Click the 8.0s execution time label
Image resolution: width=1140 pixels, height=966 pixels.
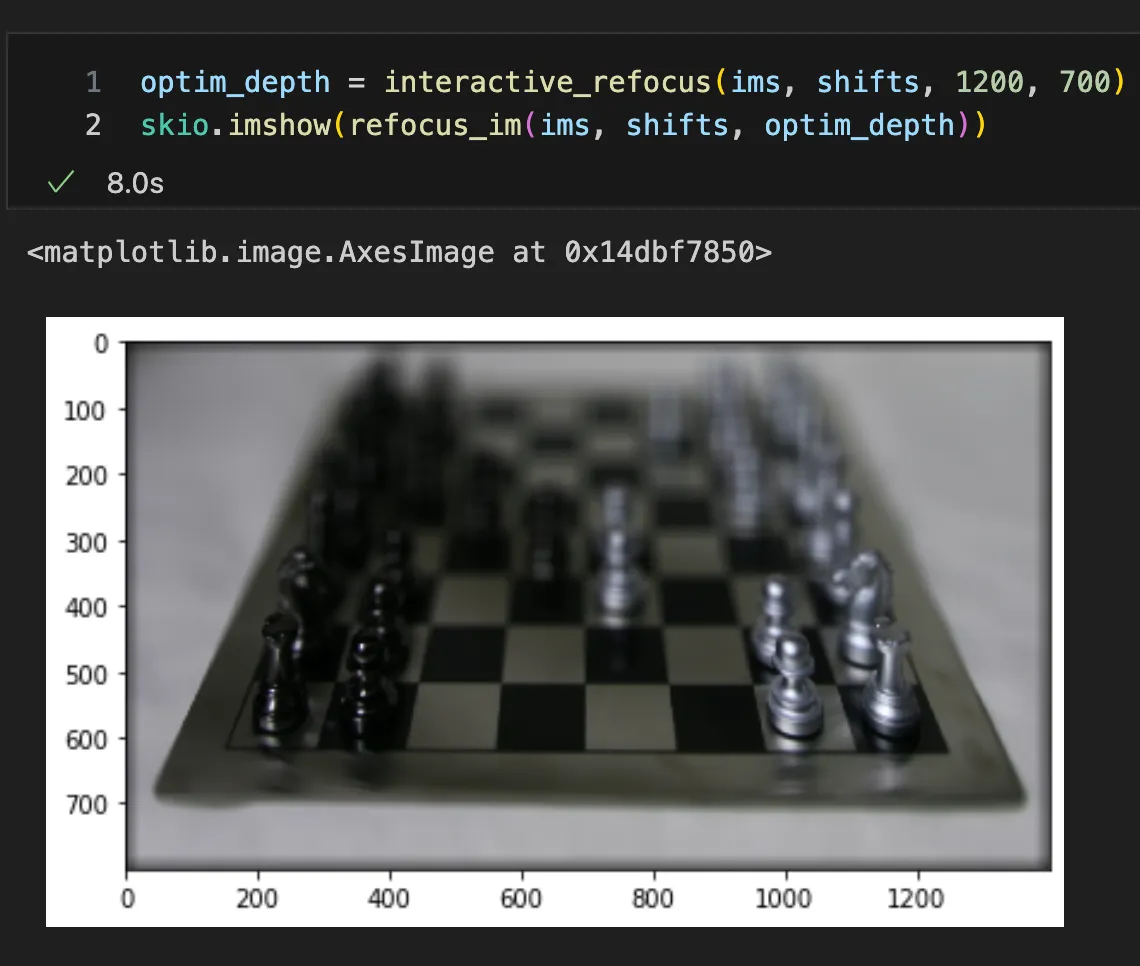click(x=135, y=185)
